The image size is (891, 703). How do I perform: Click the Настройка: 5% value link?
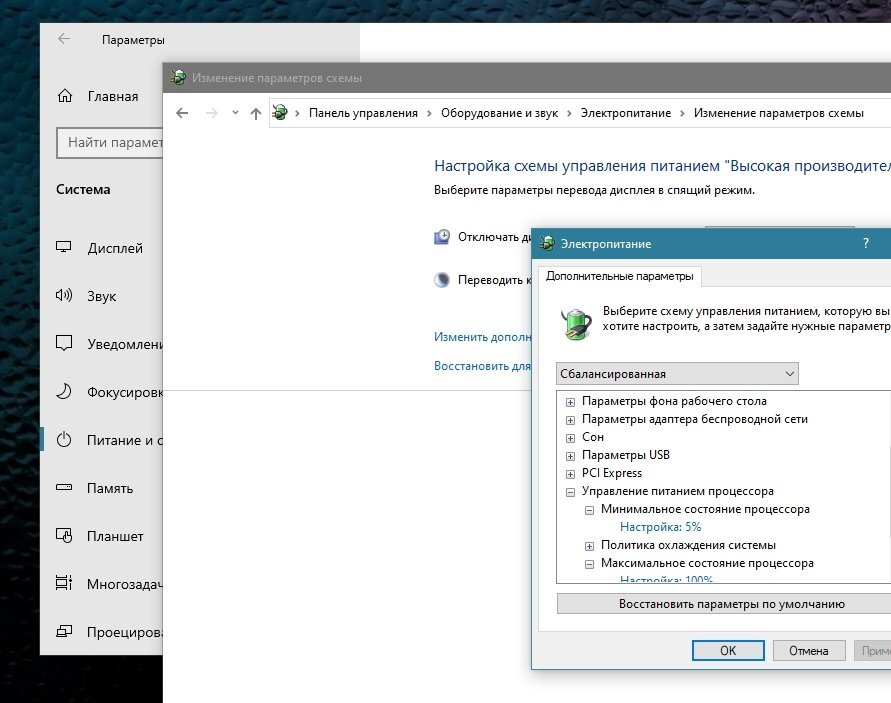pyautogui.click(x=660, y=527)
